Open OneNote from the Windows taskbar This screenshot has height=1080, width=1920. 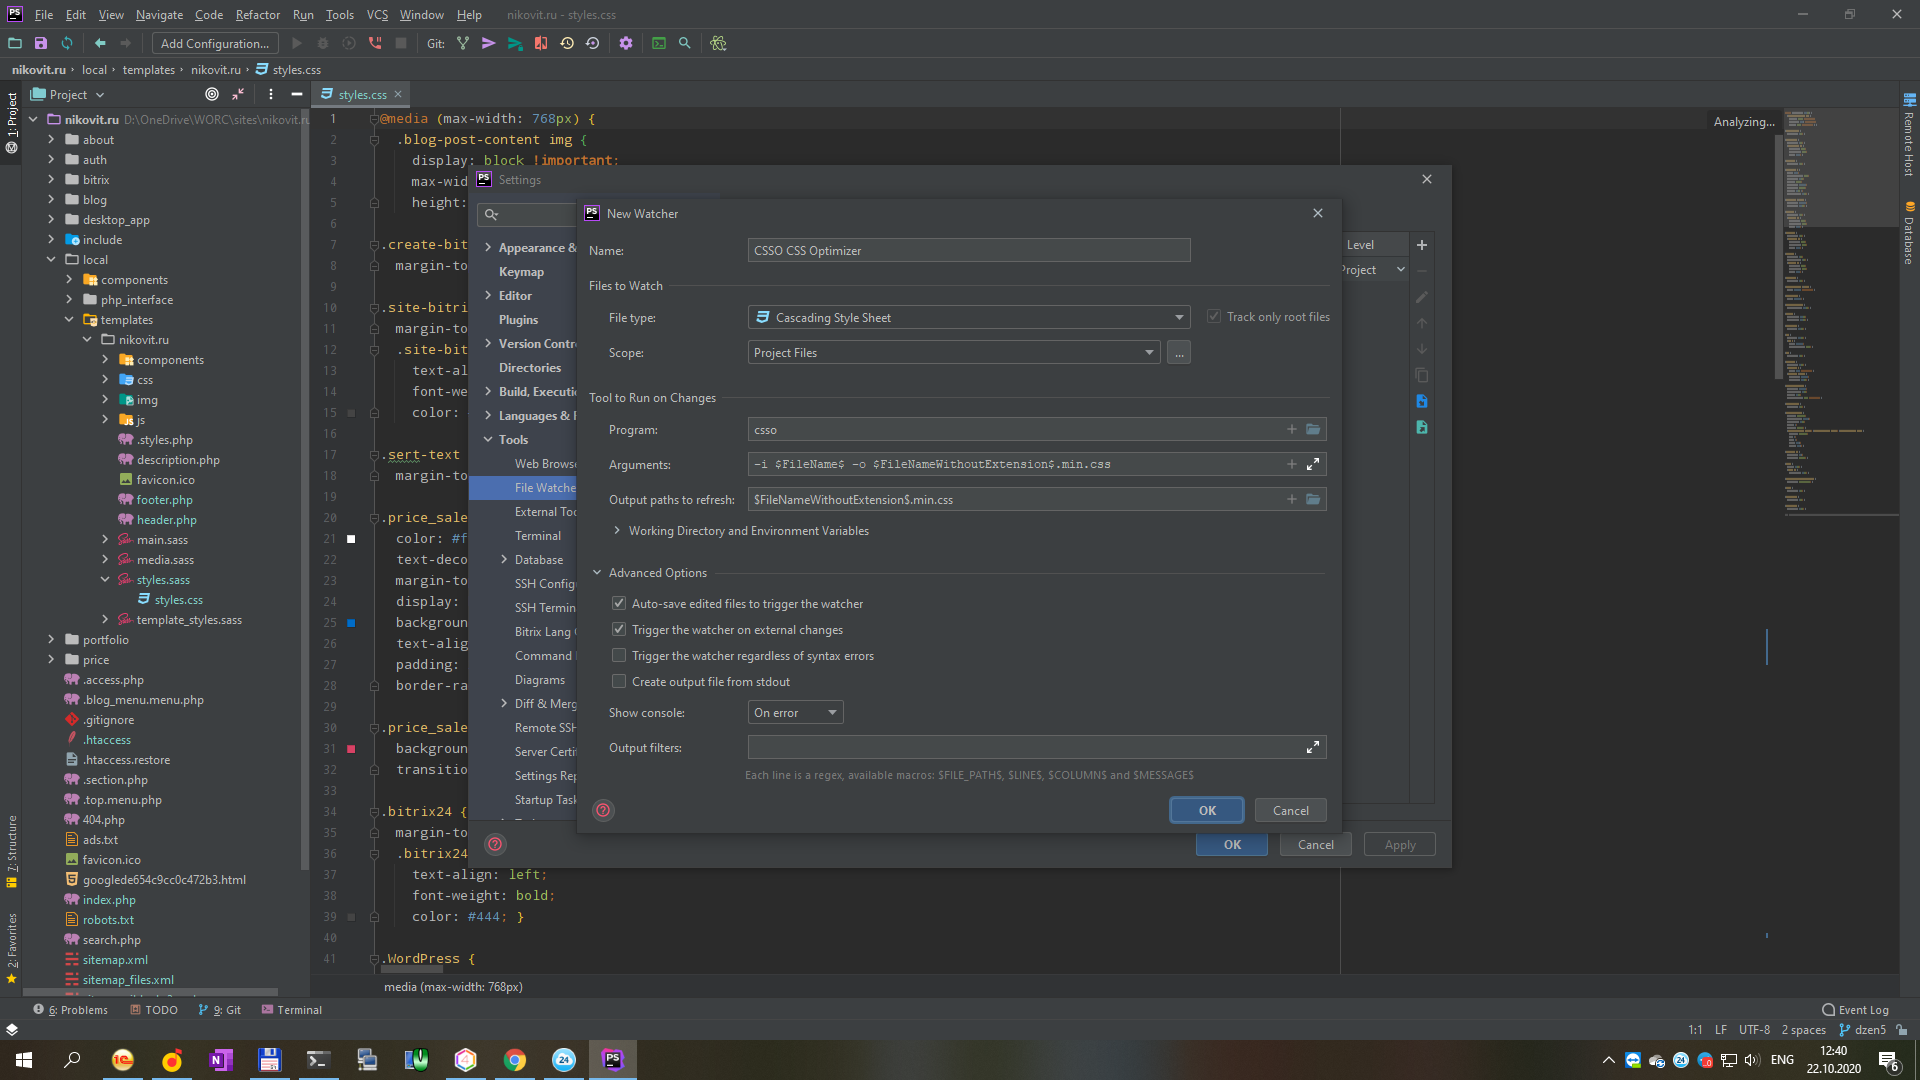[221, 1060]
